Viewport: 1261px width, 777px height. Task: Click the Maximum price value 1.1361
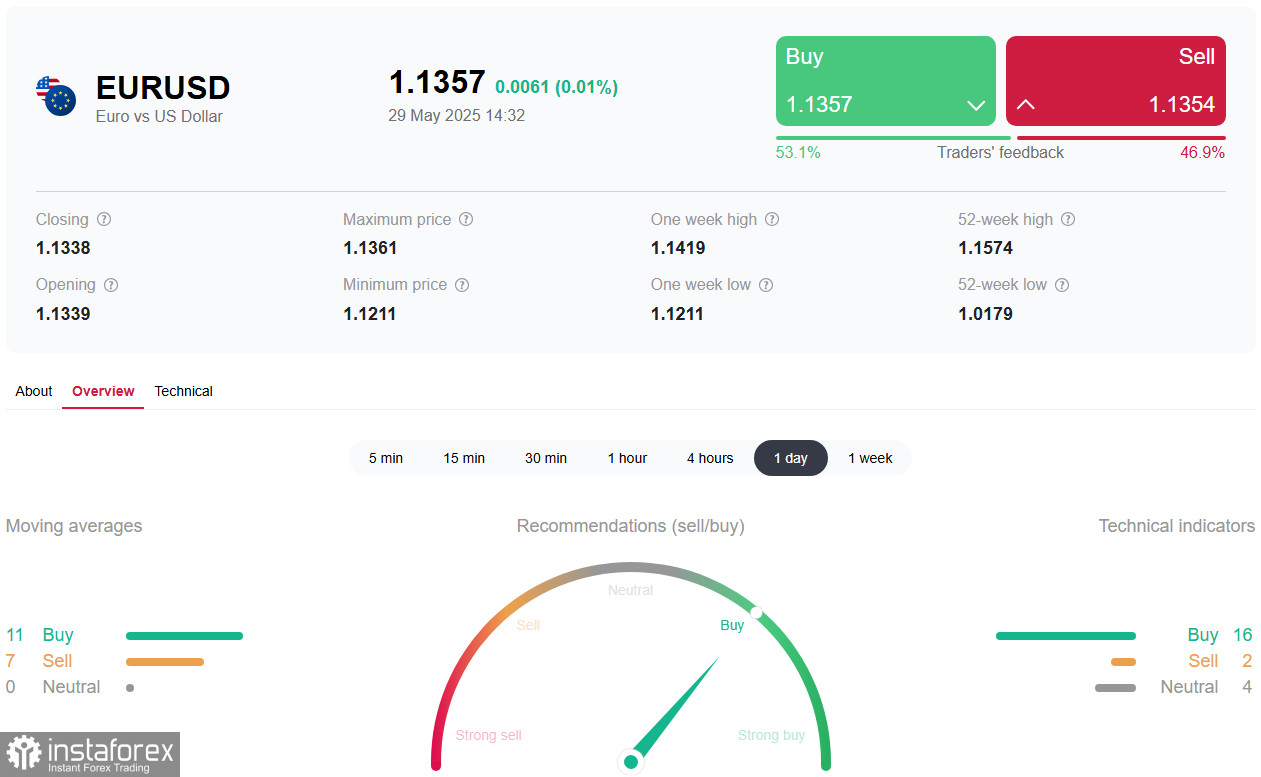pos(370,248)
